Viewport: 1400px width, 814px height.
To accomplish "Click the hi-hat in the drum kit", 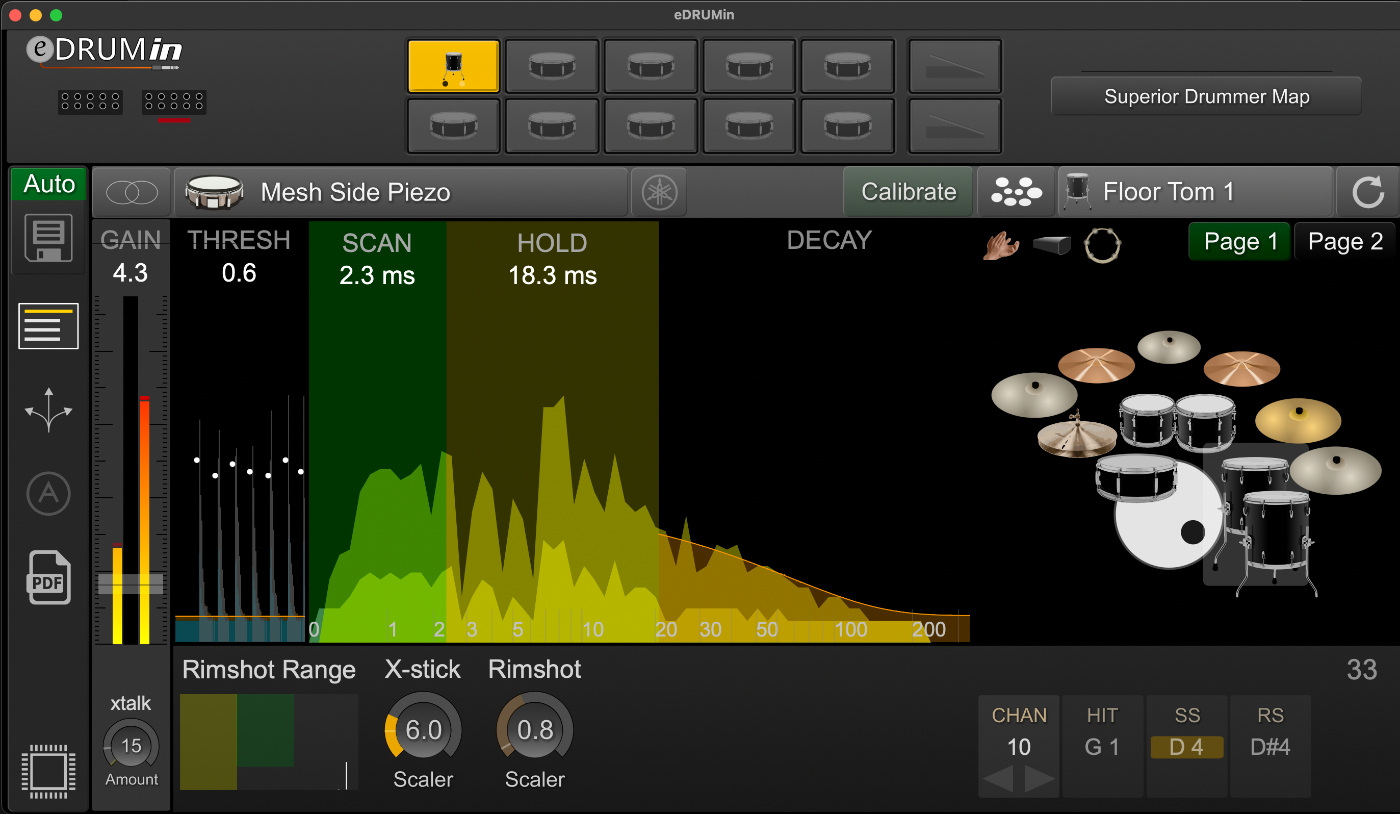I will (1076, 436).
